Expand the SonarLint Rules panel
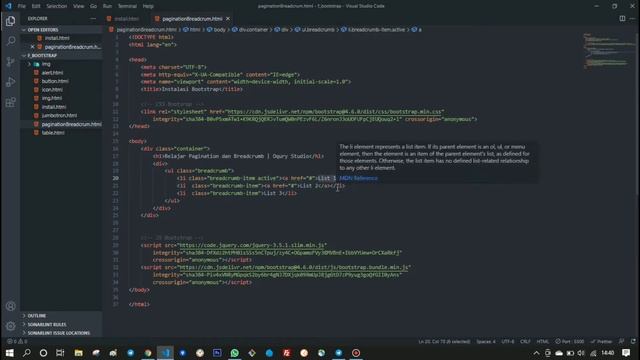The height and width of the screenshot is (360, 640). [61, 324]
